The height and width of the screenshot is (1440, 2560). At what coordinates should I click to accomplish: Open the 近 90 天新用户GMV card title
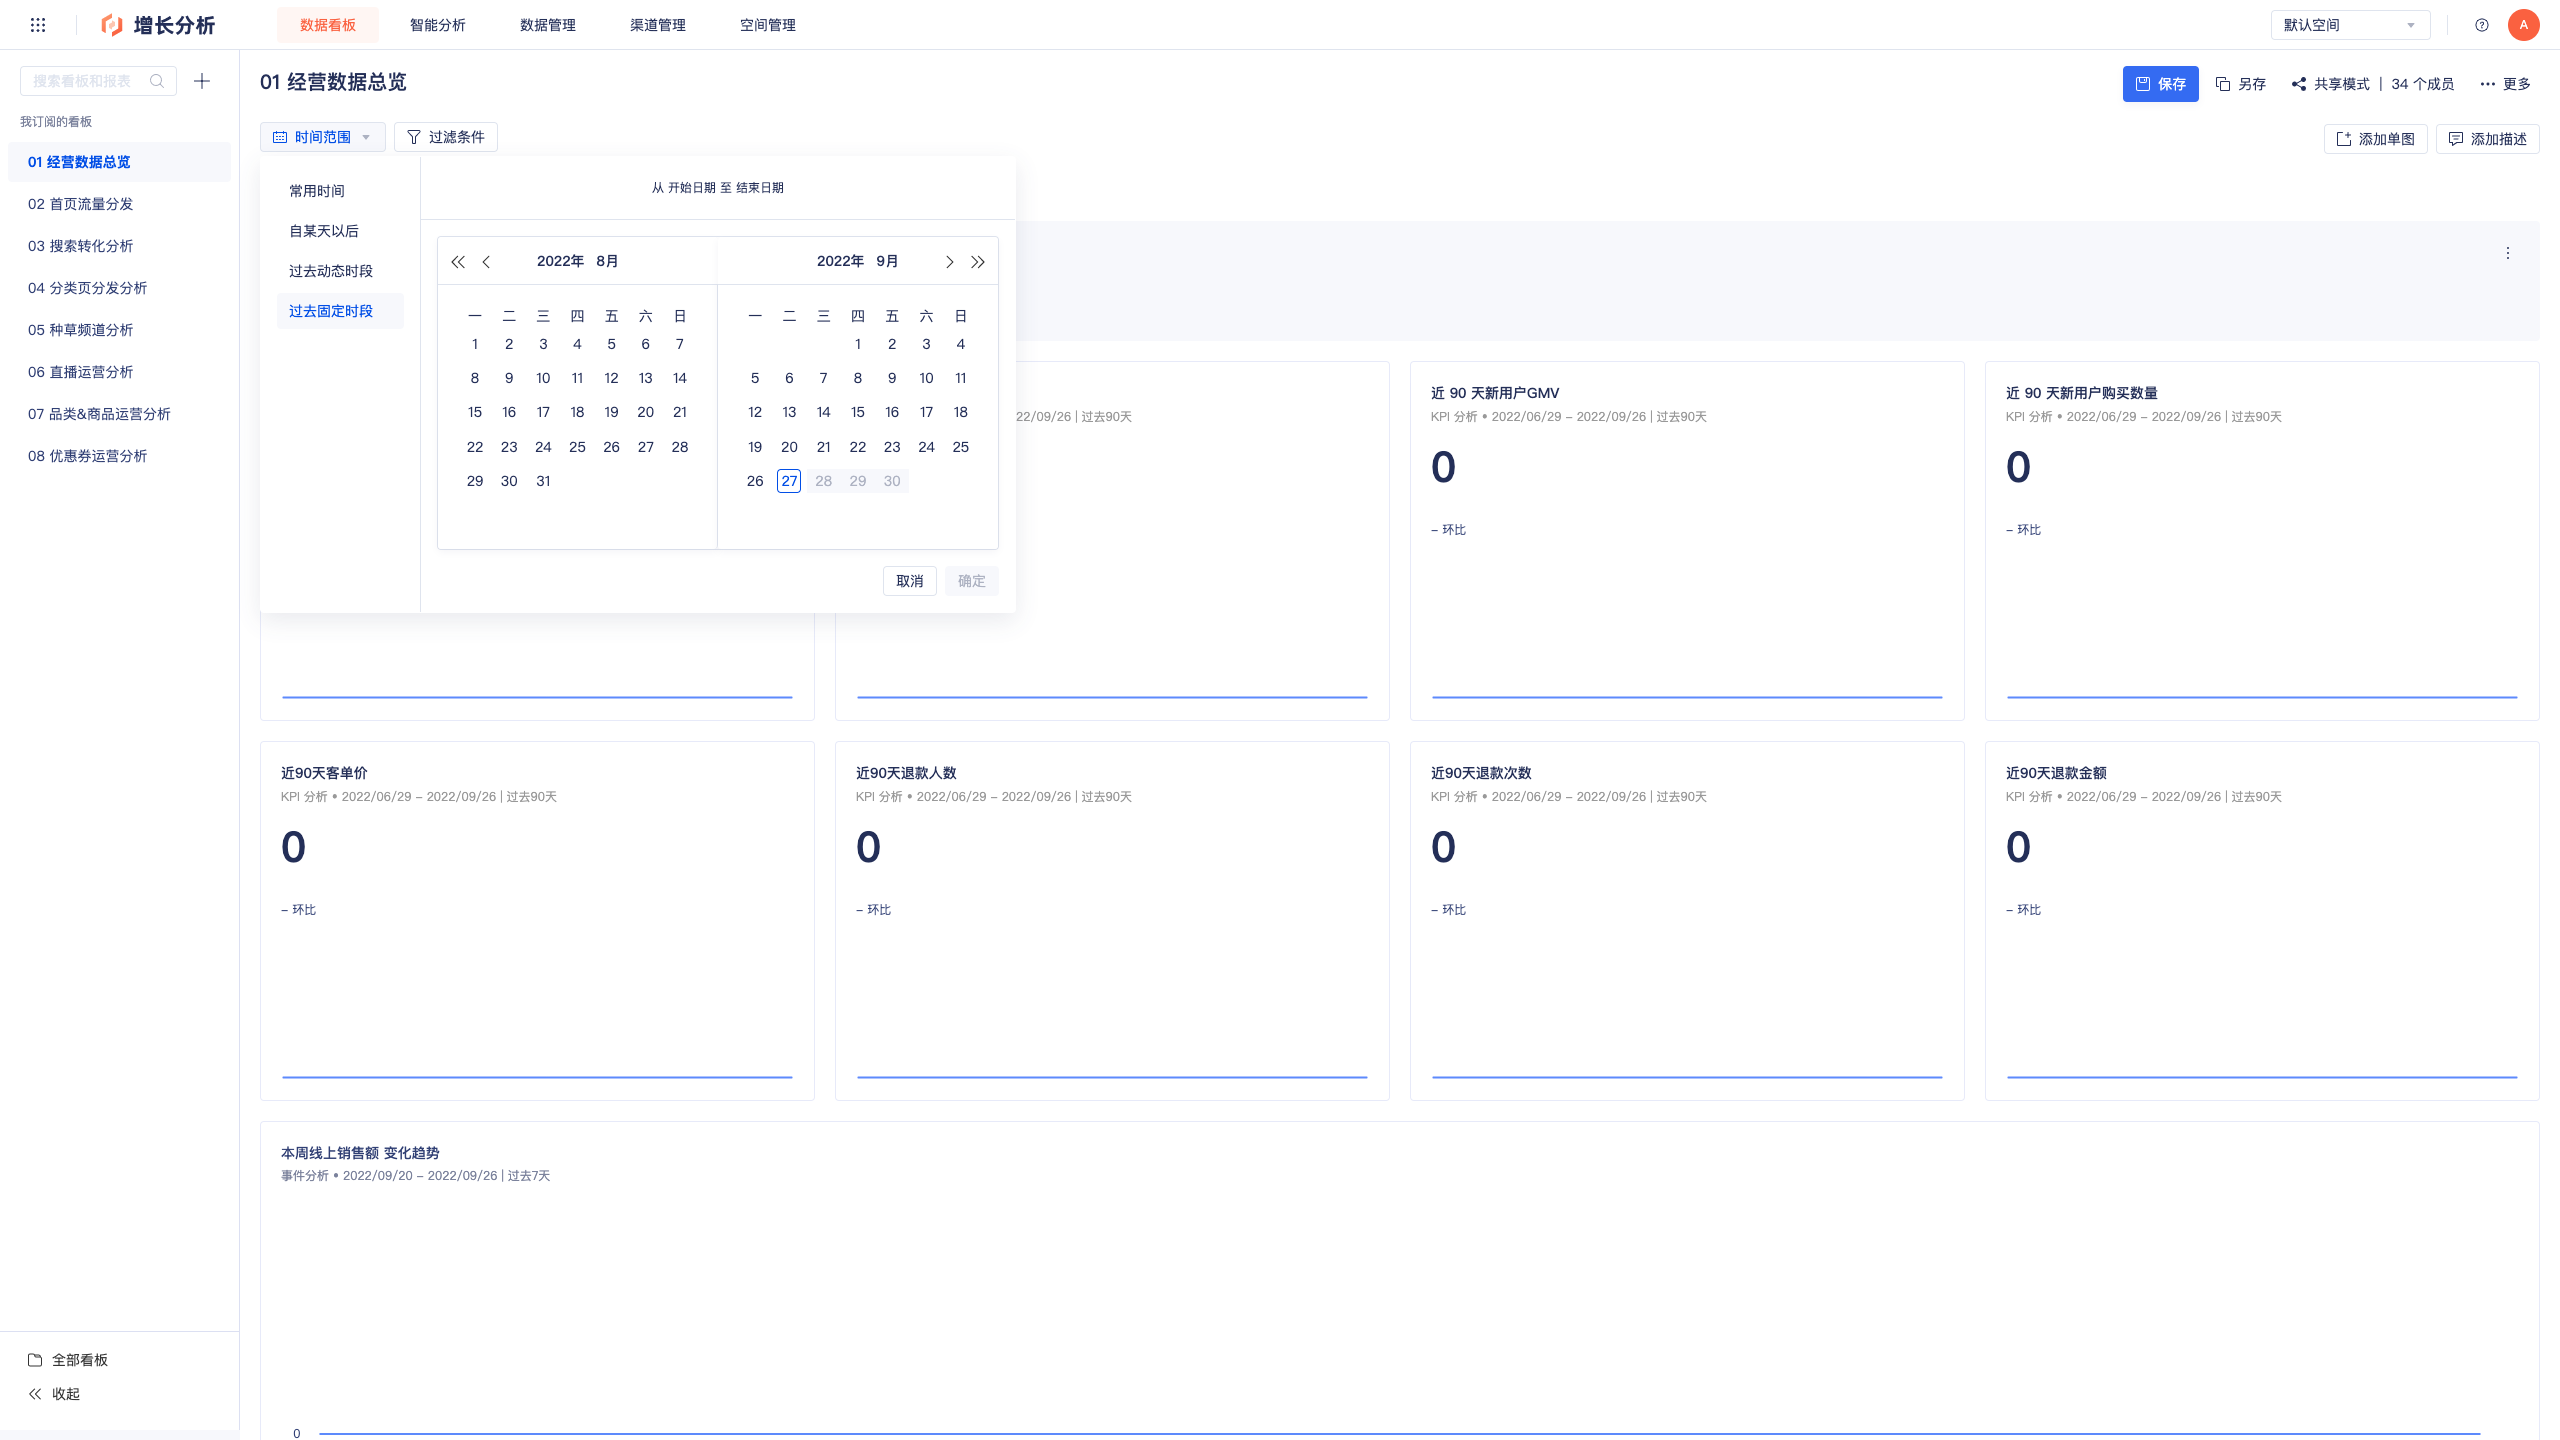1495,393
